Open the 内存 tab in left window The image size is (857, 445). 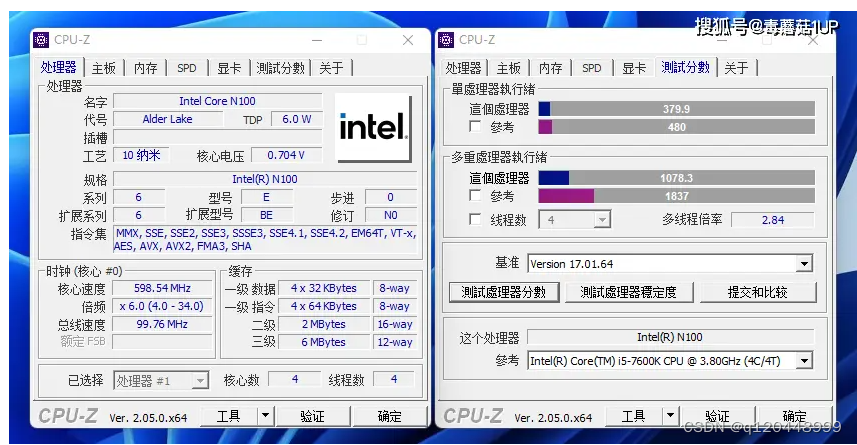[x=145, y=68]
